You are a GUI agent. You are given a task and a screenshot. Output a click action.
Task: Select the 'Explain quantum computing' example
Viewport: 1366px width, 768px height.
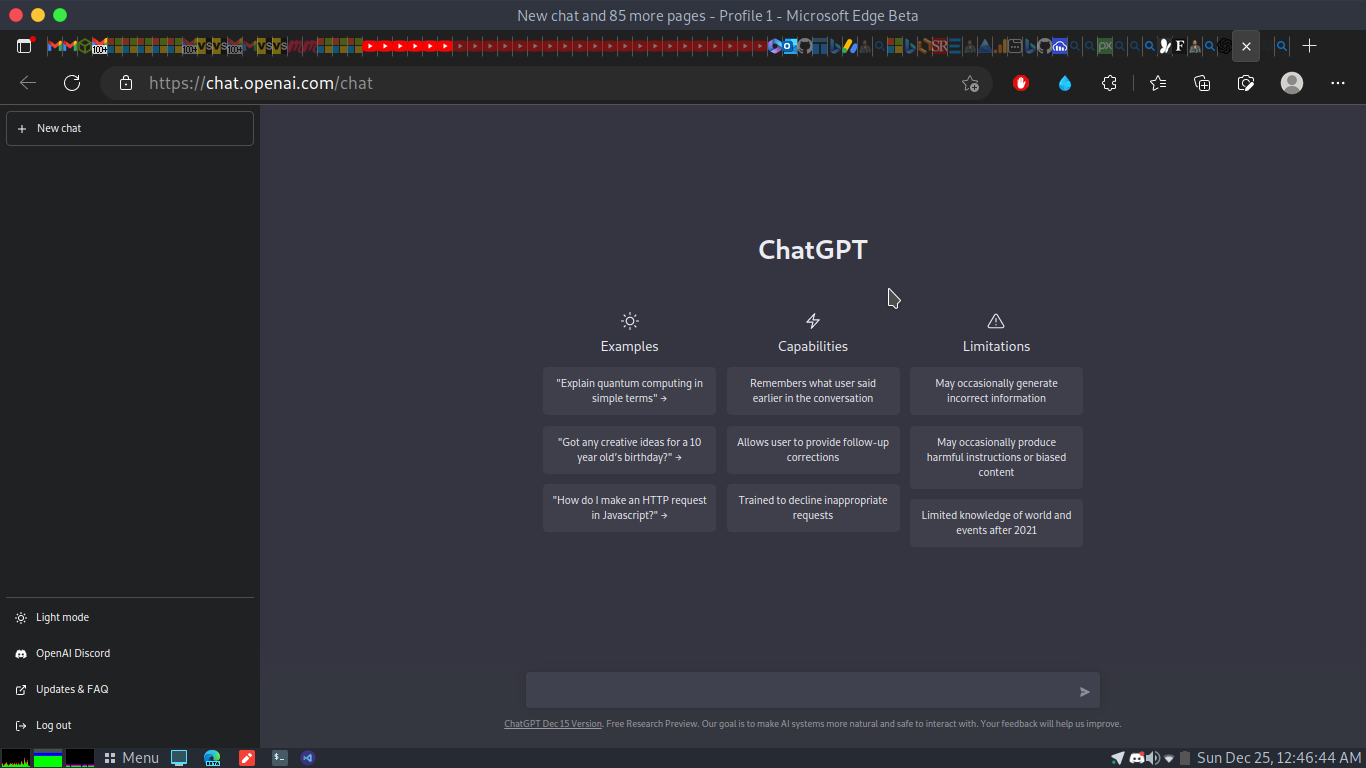pos(629,391)
